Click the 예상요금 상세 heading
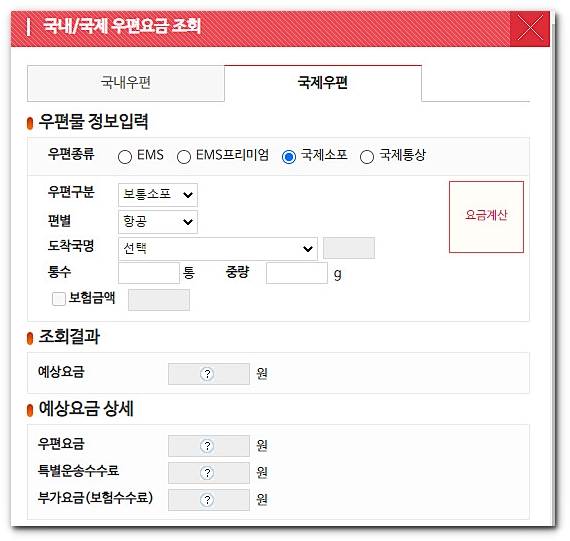The width and height of the screenshot is (570, 541). pos(86,408)
